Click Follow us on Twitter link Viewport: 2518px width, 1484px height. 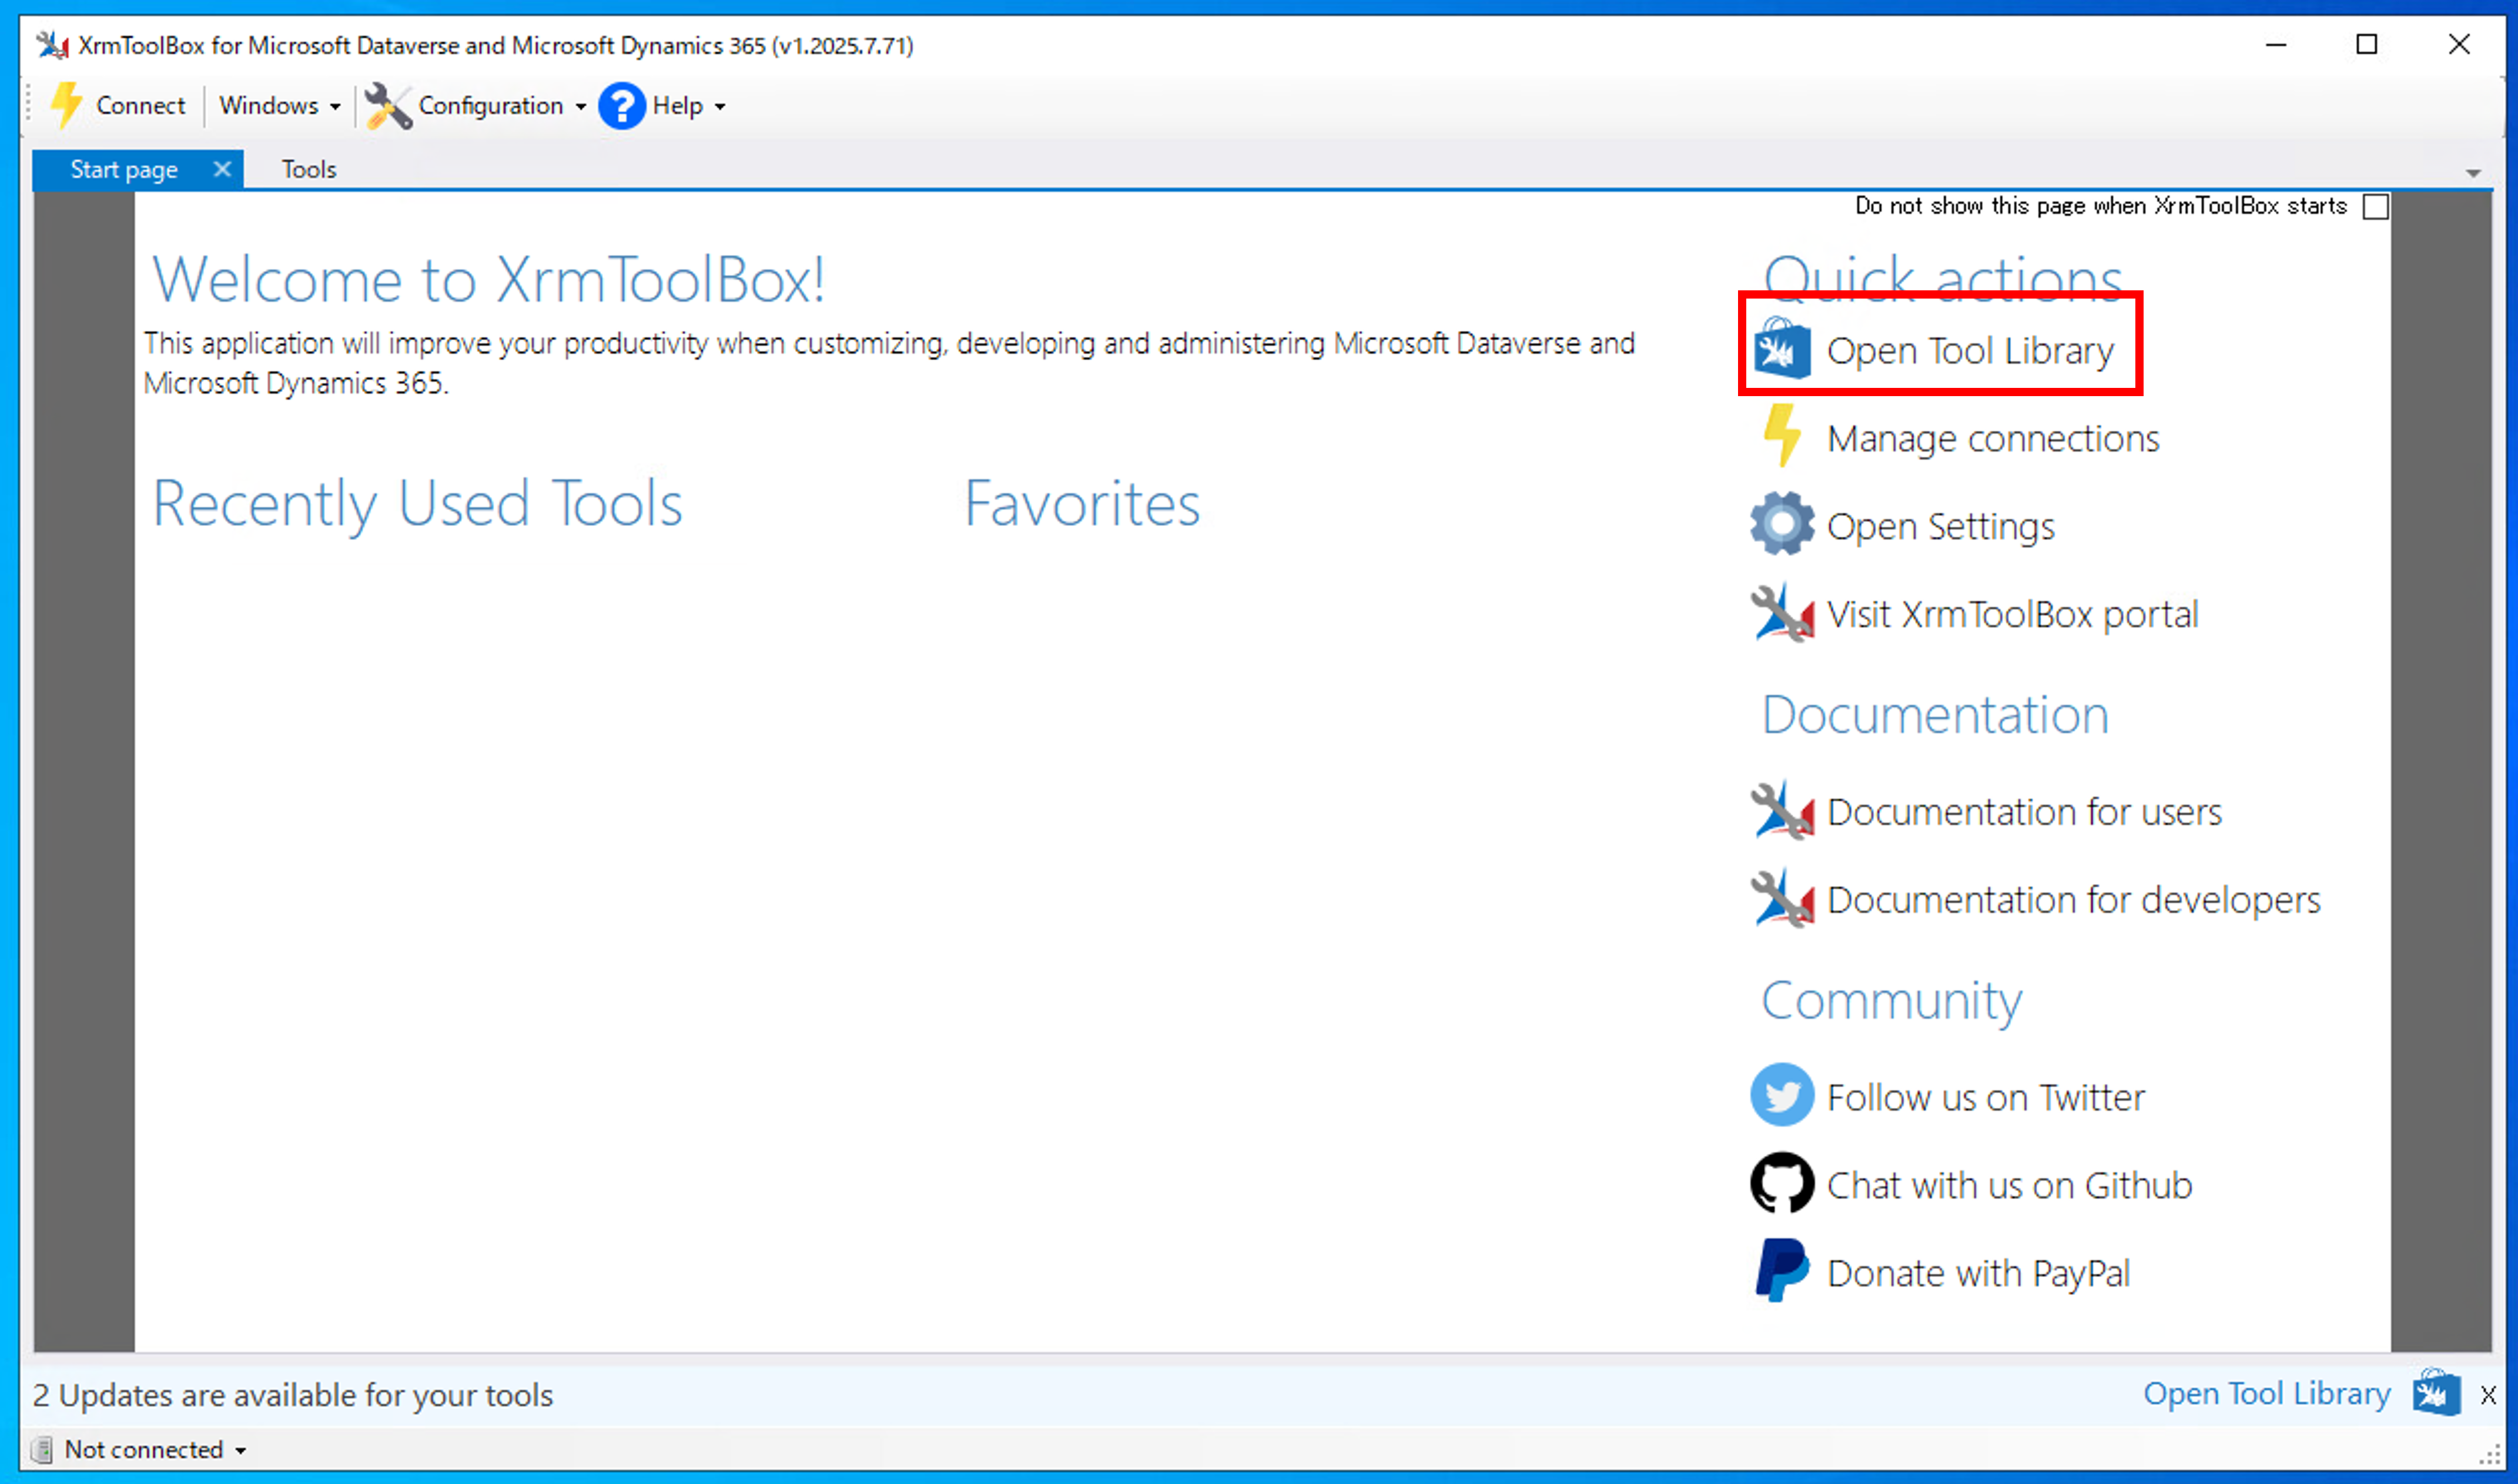click(x=1985, y=1097)
